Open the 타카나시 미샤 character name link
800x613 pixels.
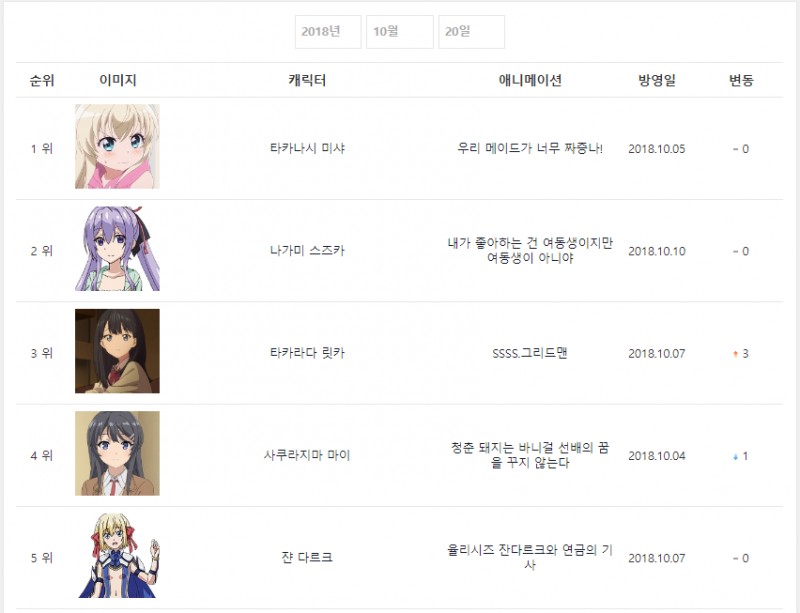(x=307, y=149)
